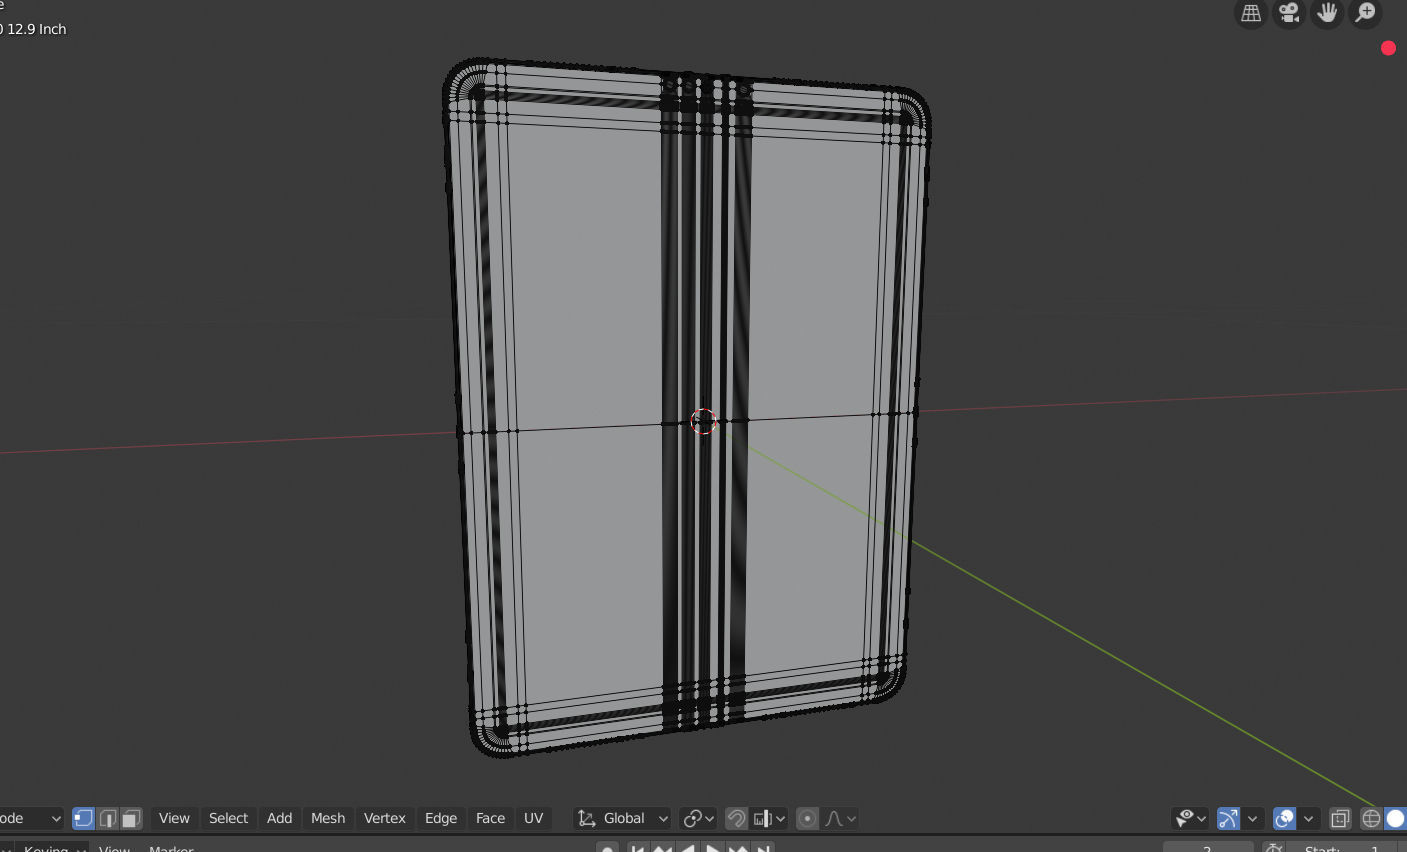Switch to solid viewport shading
1407x852 pixels.
click(1395, 818)
